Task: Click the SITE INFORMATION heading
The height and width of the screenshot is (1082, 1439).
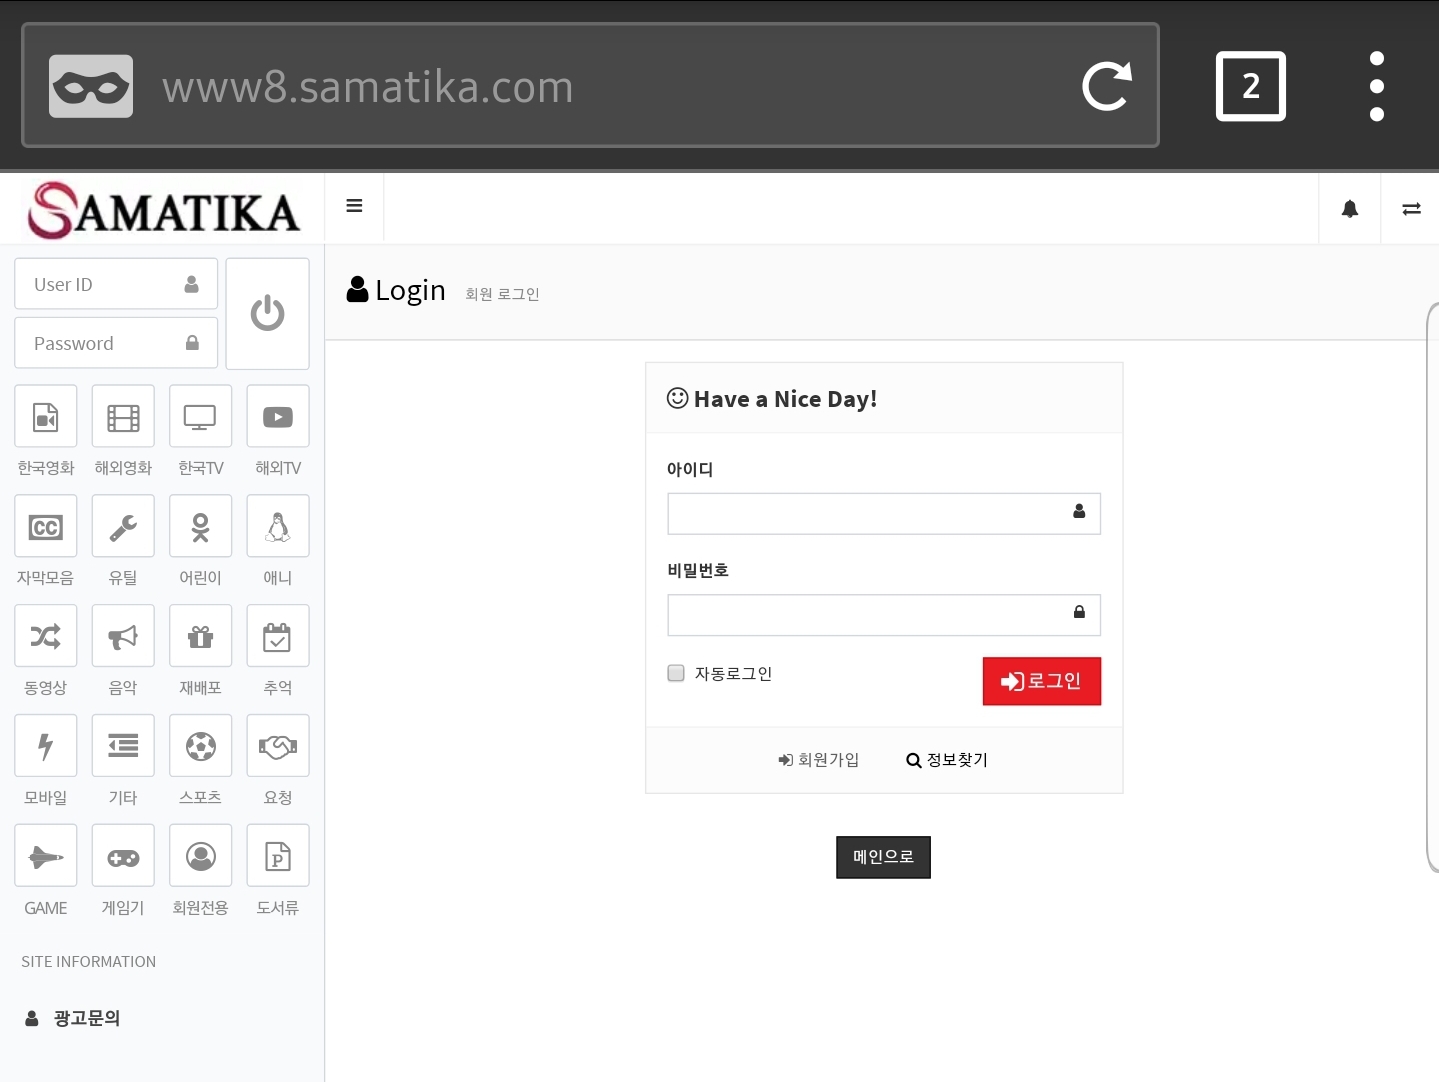Action: [x=89, y=961]
